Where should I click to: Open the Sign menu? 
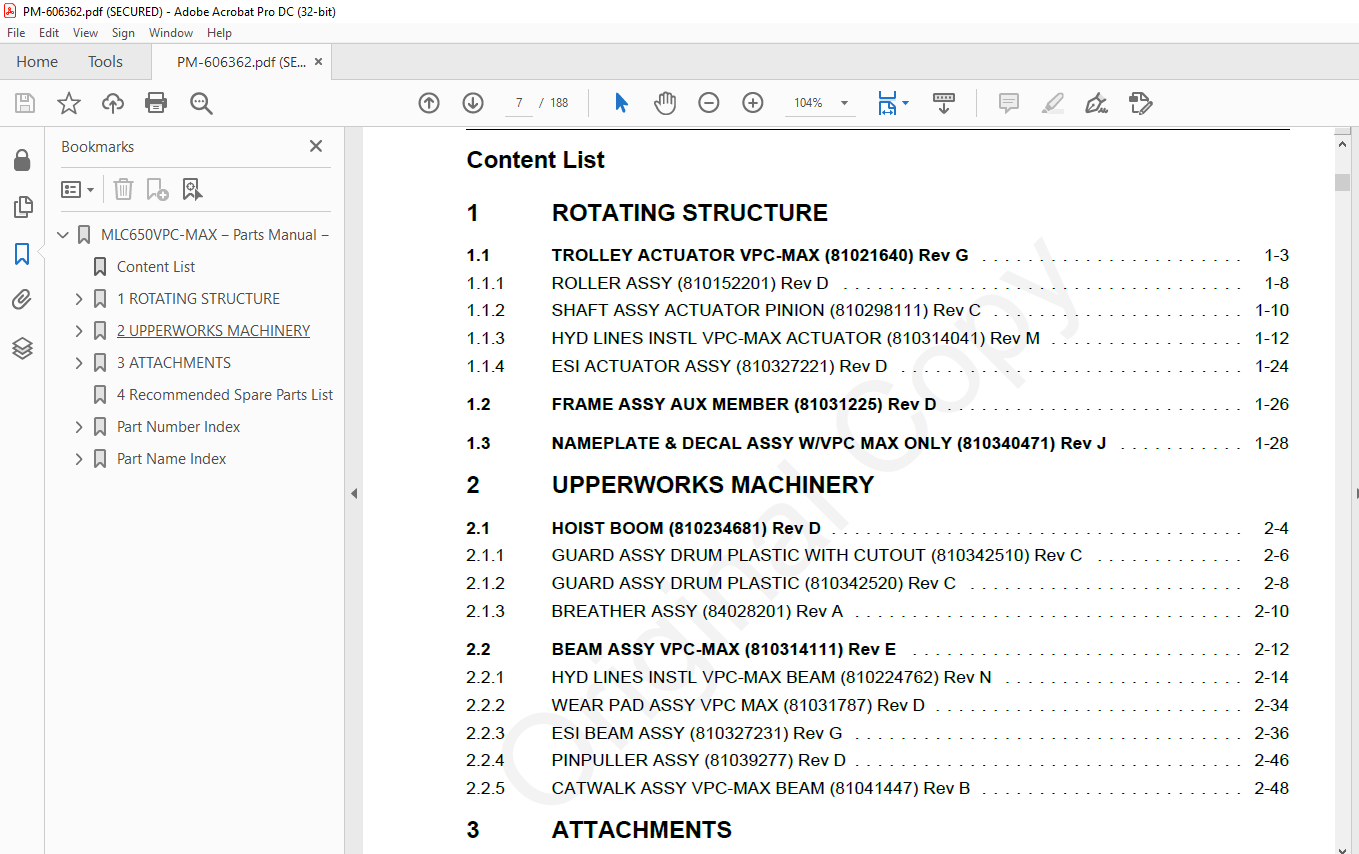[x=123, y=33]
